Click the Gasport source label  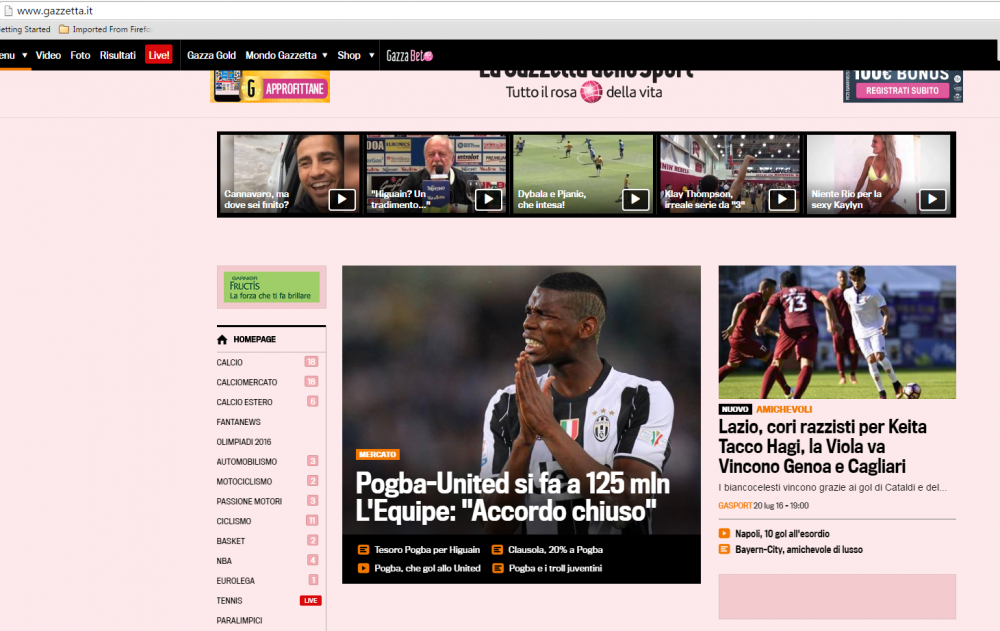point(735,505)
